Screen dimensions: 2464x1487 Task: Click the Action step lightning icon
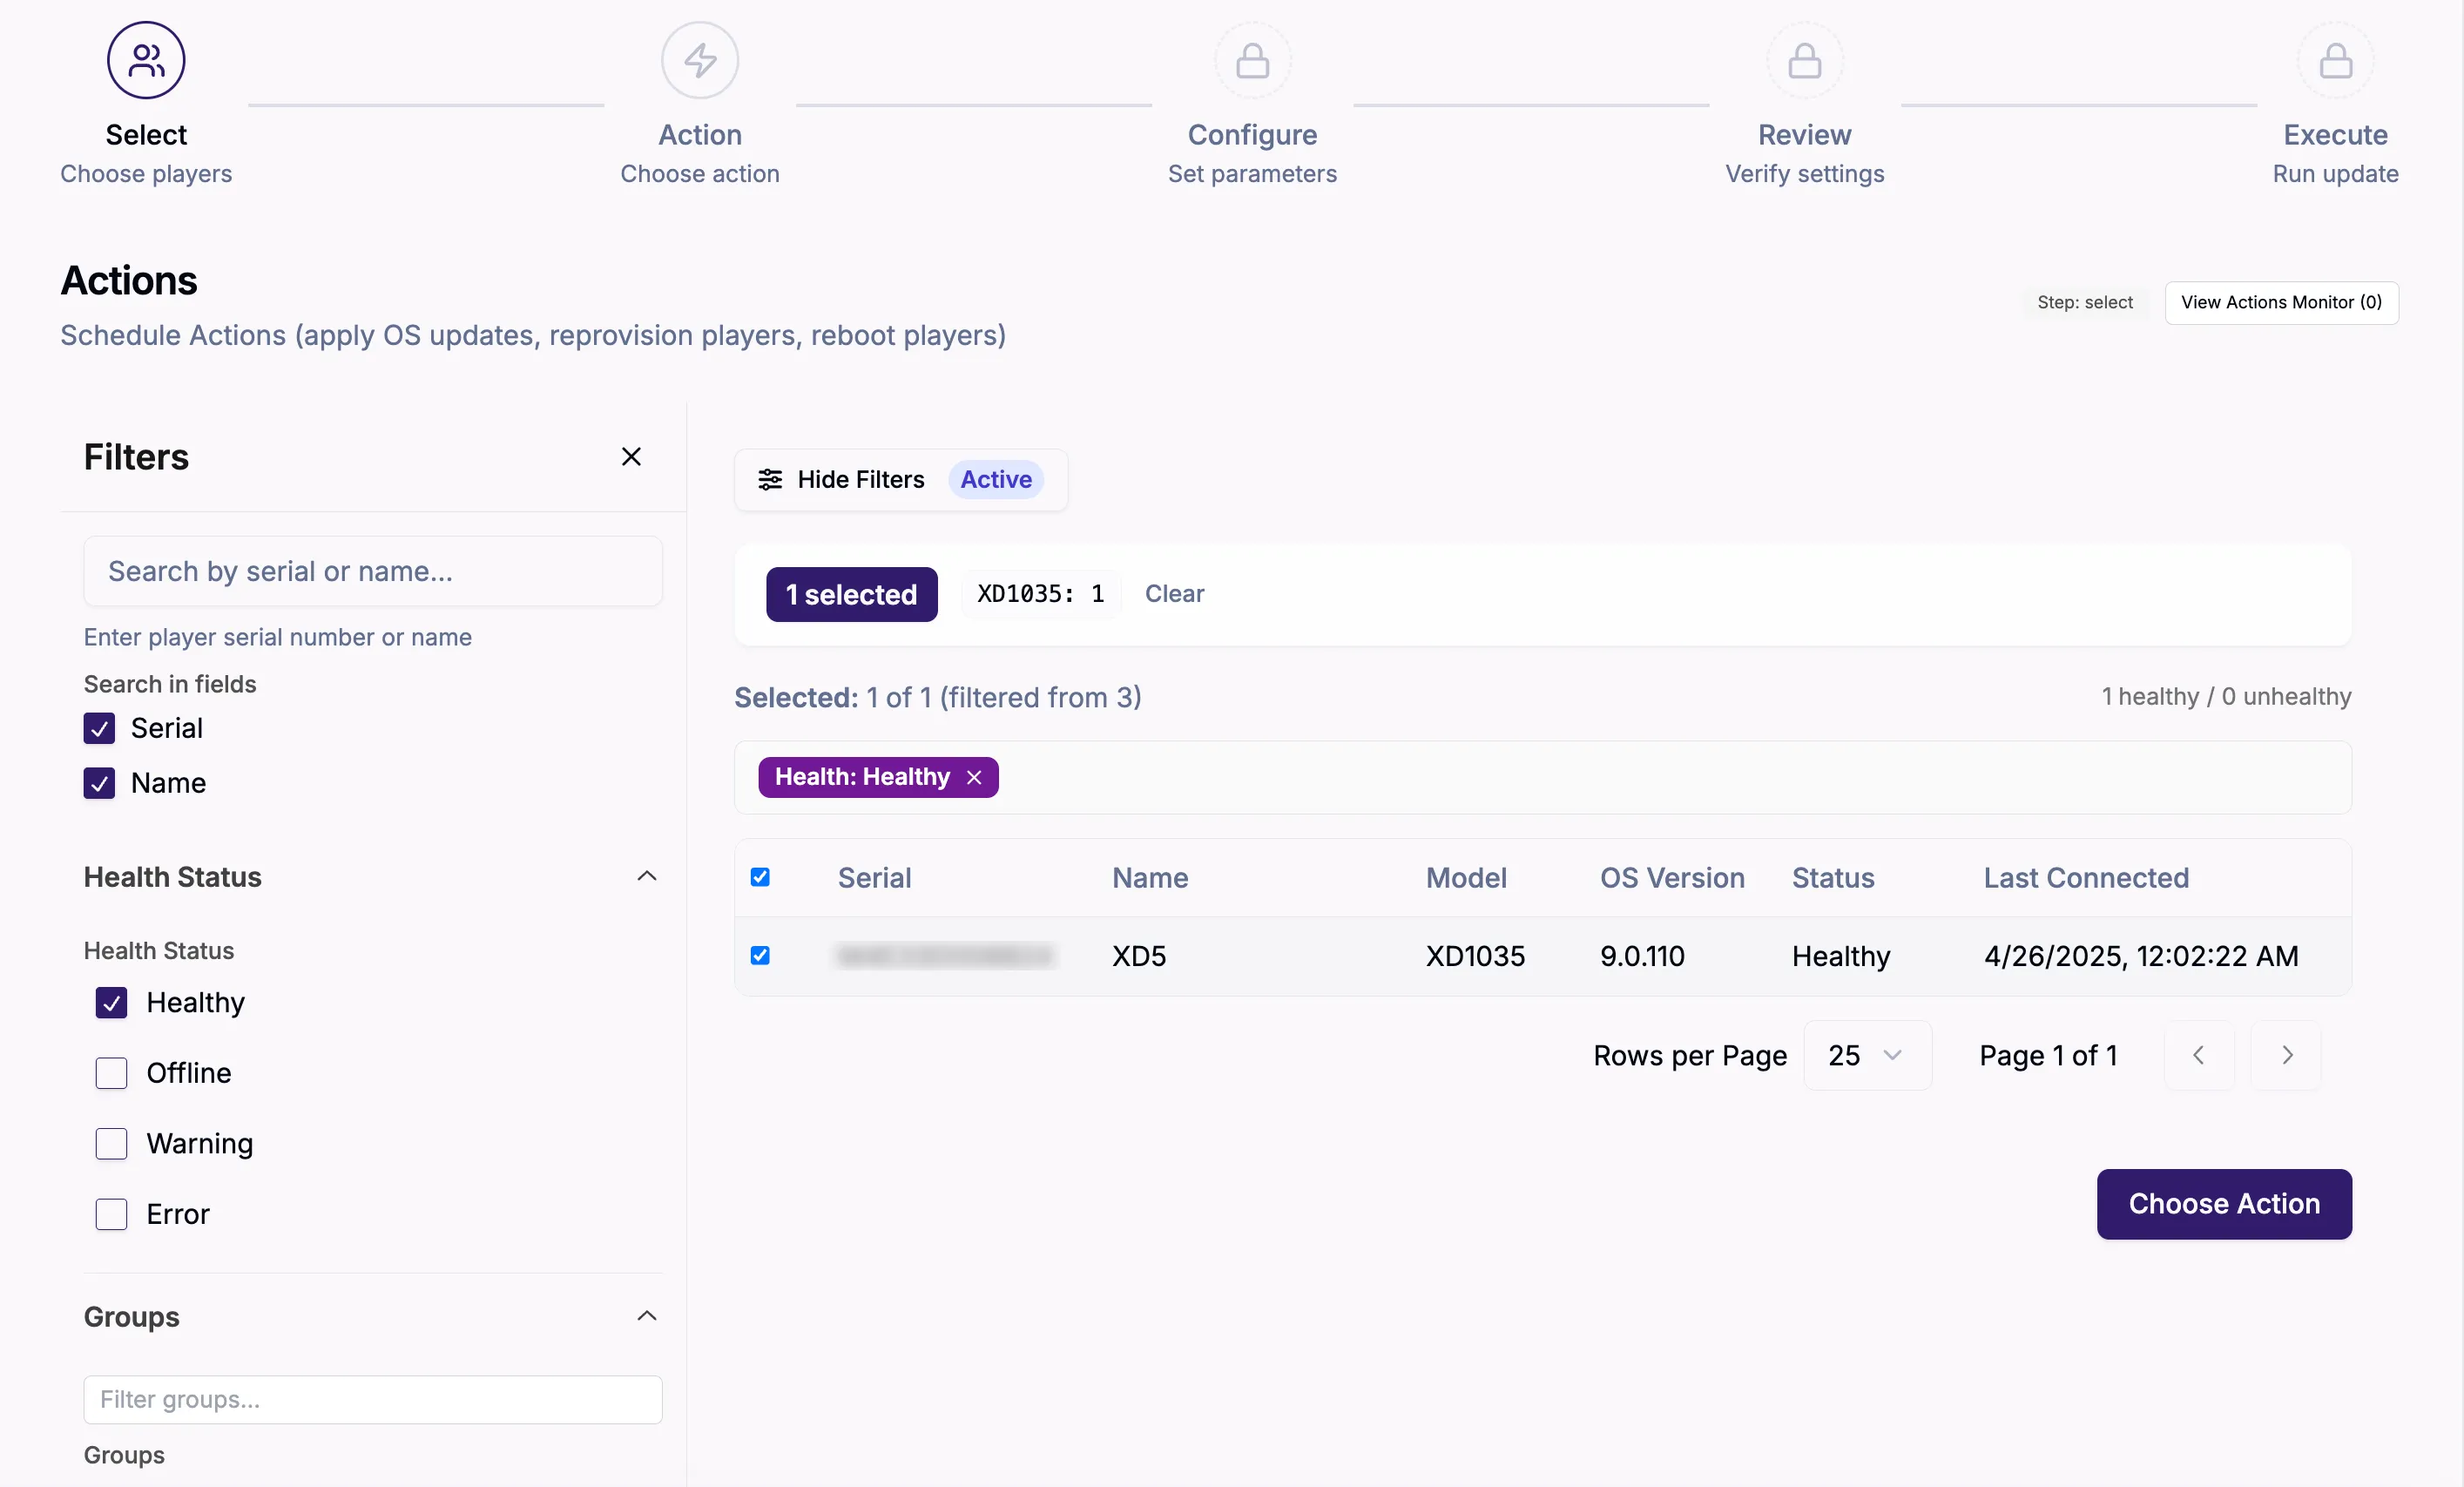[700, 61]
